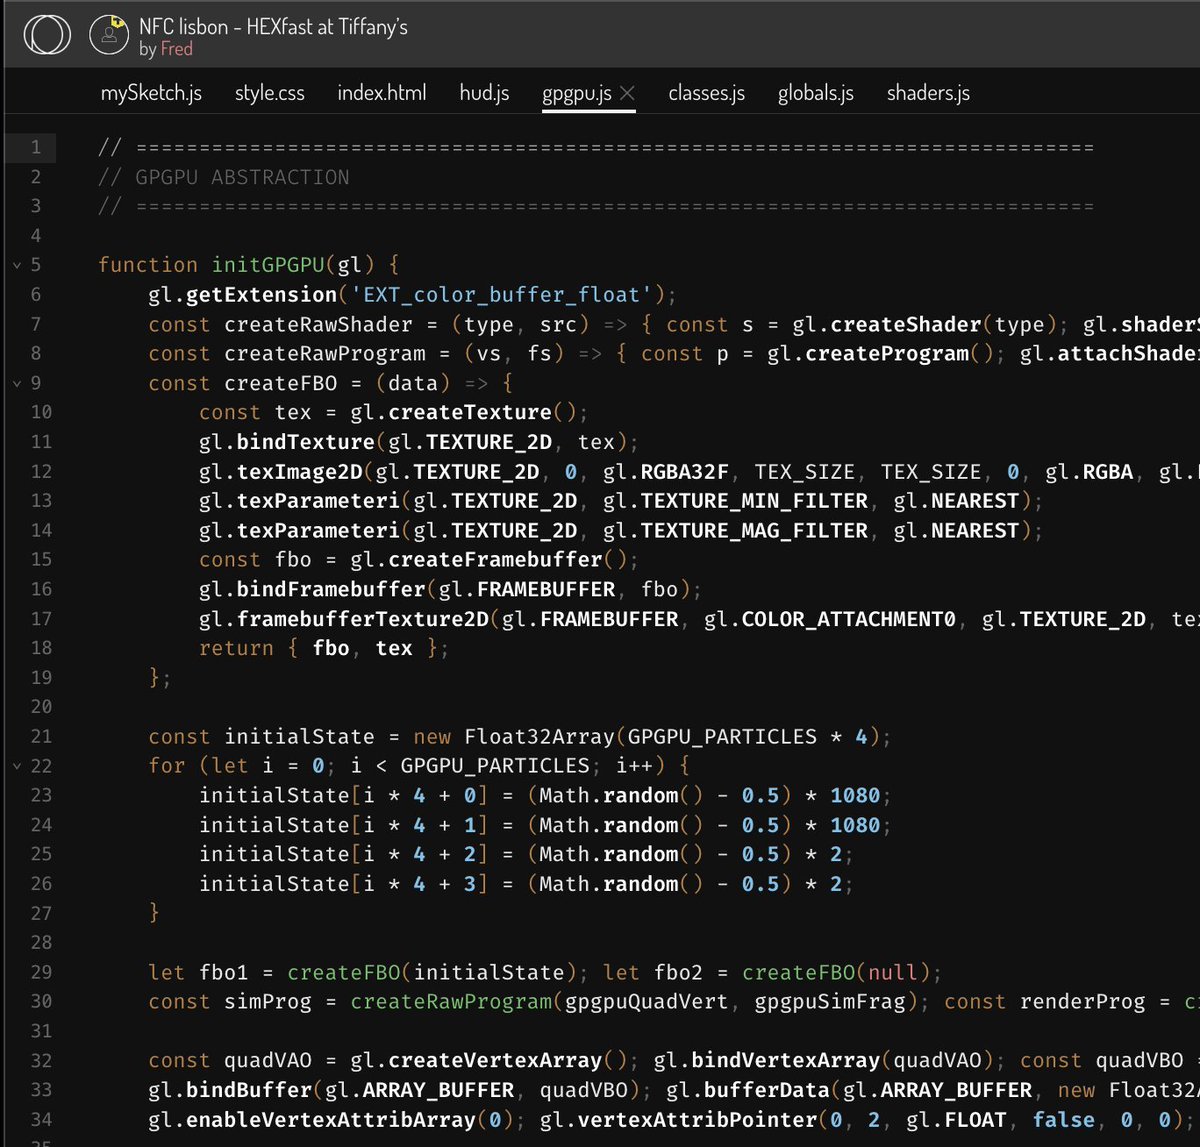Switch to the mySketch.js tab
This screenshot has height=1147, width=1200.
tap(151, 93)
